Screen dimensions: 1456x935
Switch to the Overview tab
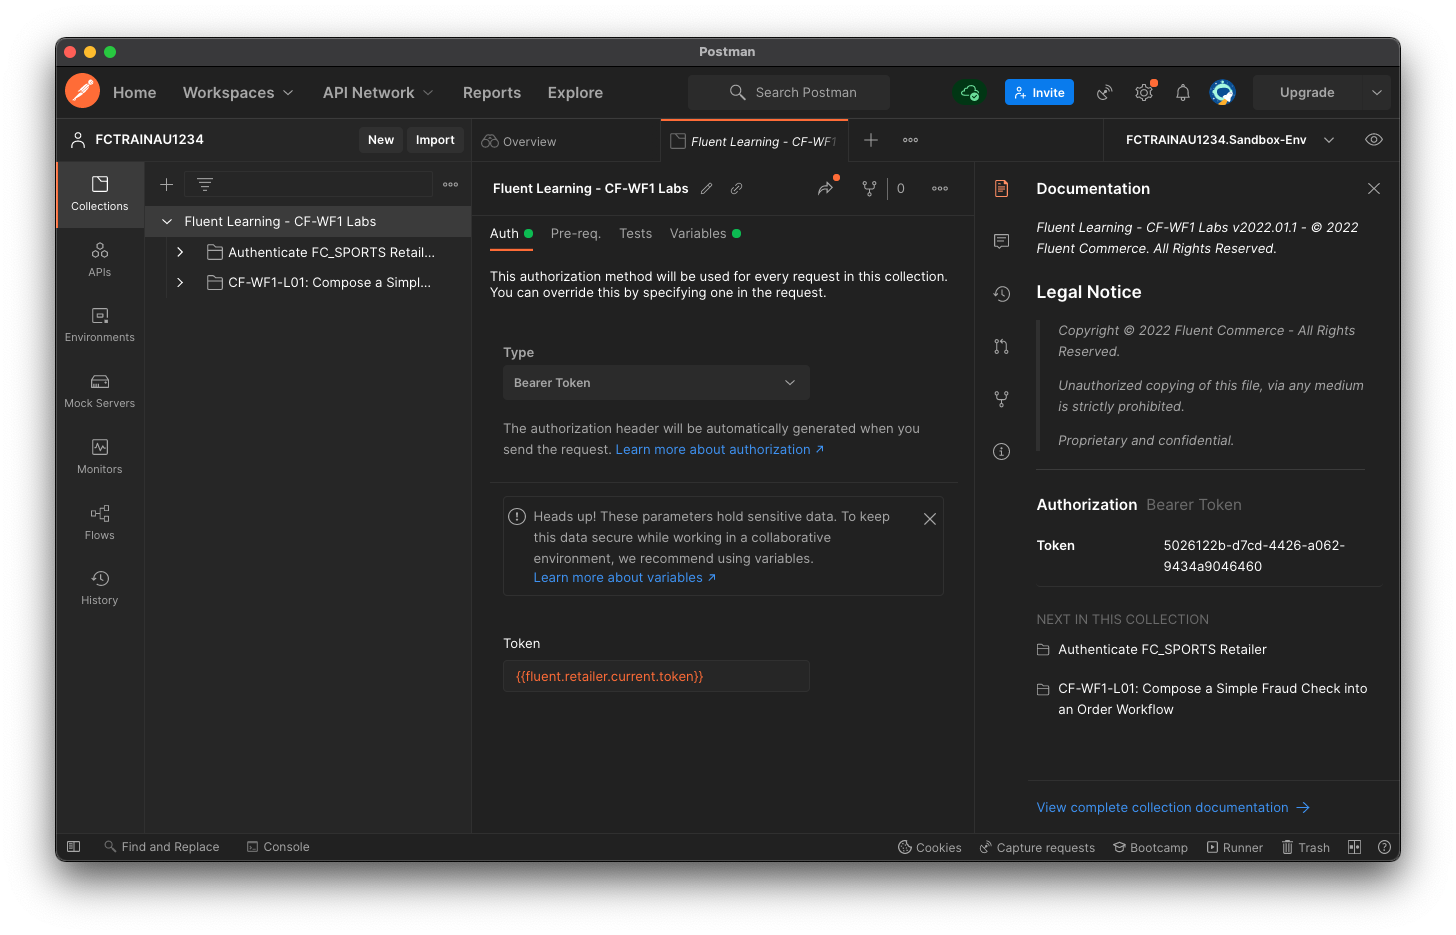point(519,141)
